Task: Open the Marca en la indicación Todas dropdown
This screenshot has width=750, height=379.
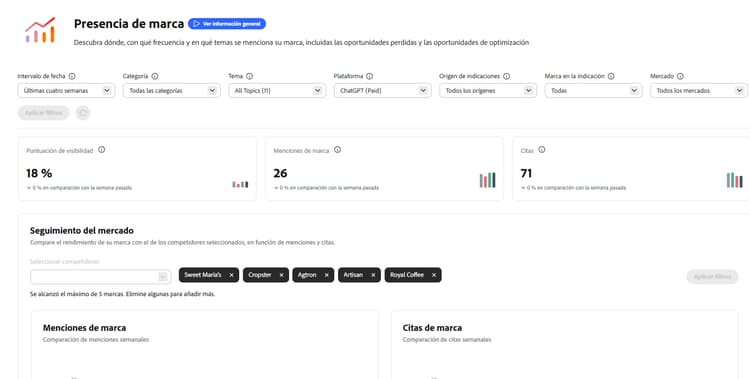Action: click(x=593, y=90)
